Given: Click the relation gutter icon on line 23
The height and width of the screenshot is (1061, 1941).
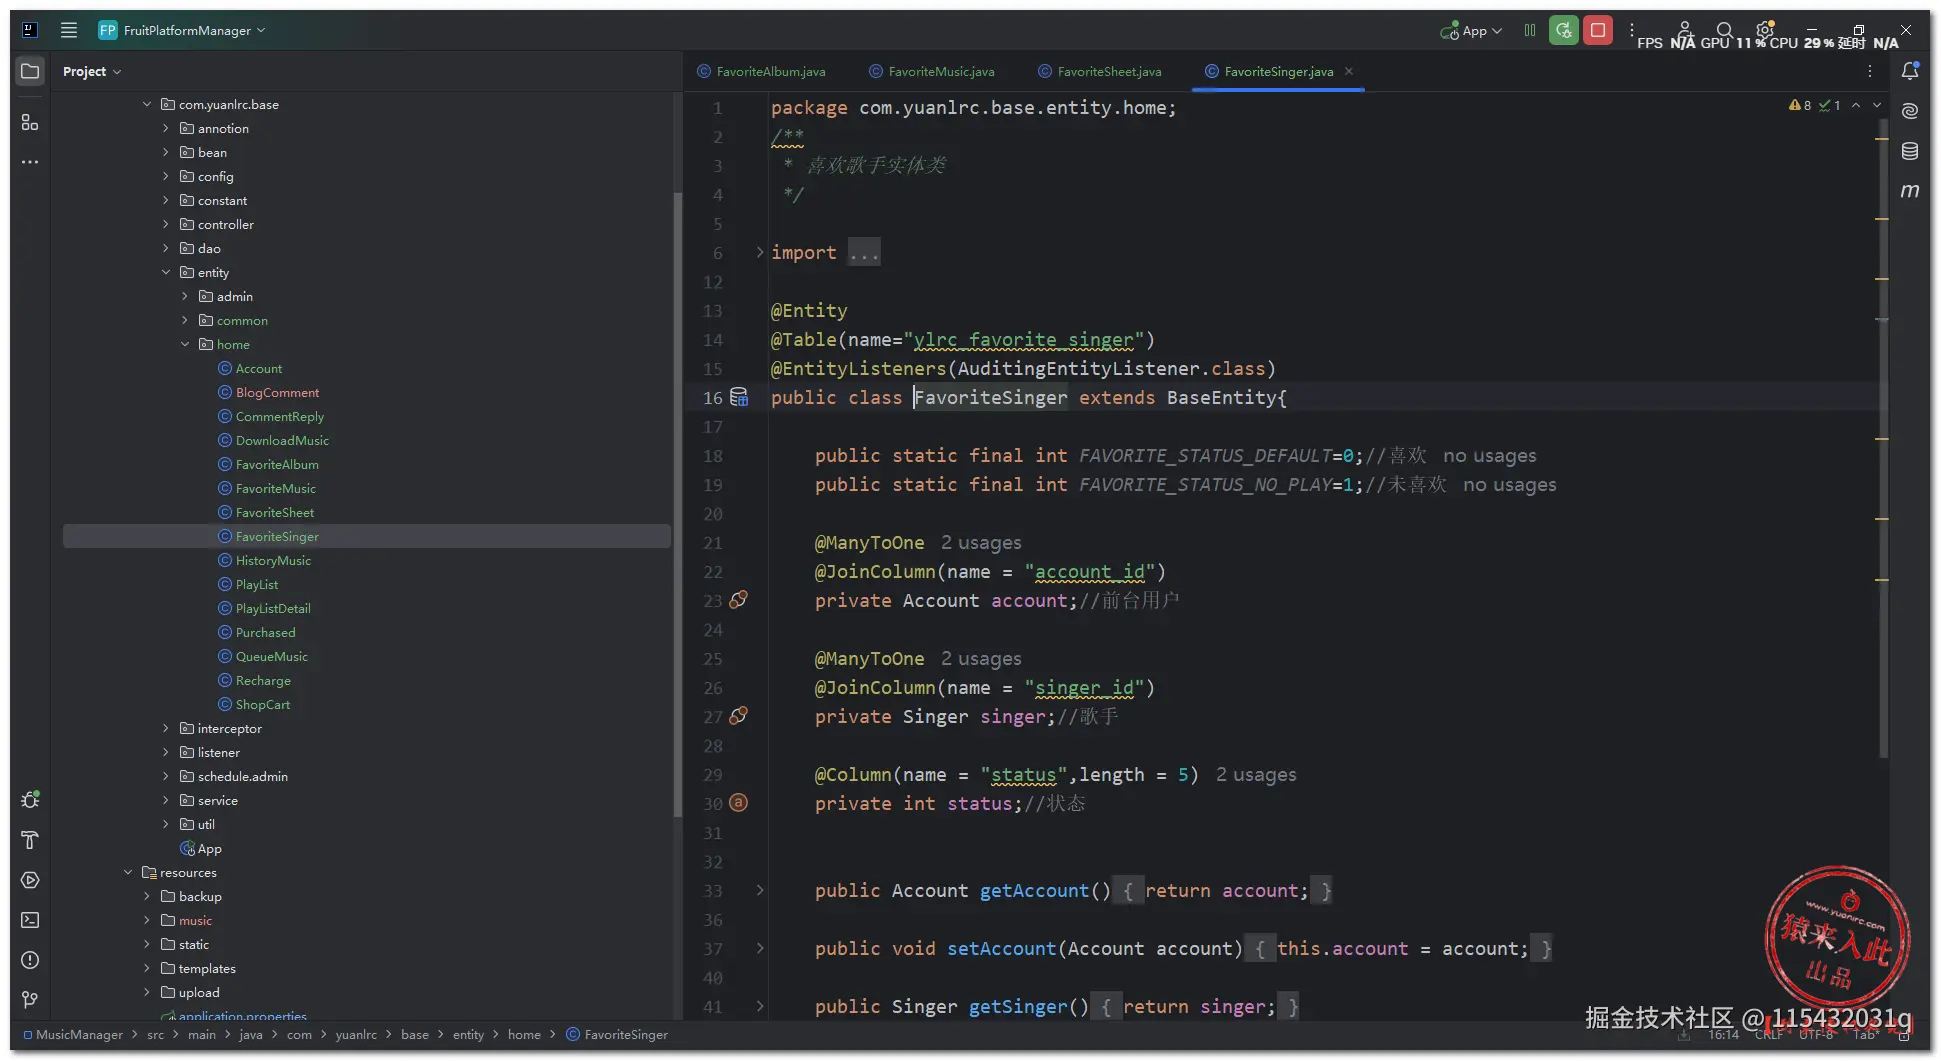Looking at the screenshot, I should (x=739, y=600).
